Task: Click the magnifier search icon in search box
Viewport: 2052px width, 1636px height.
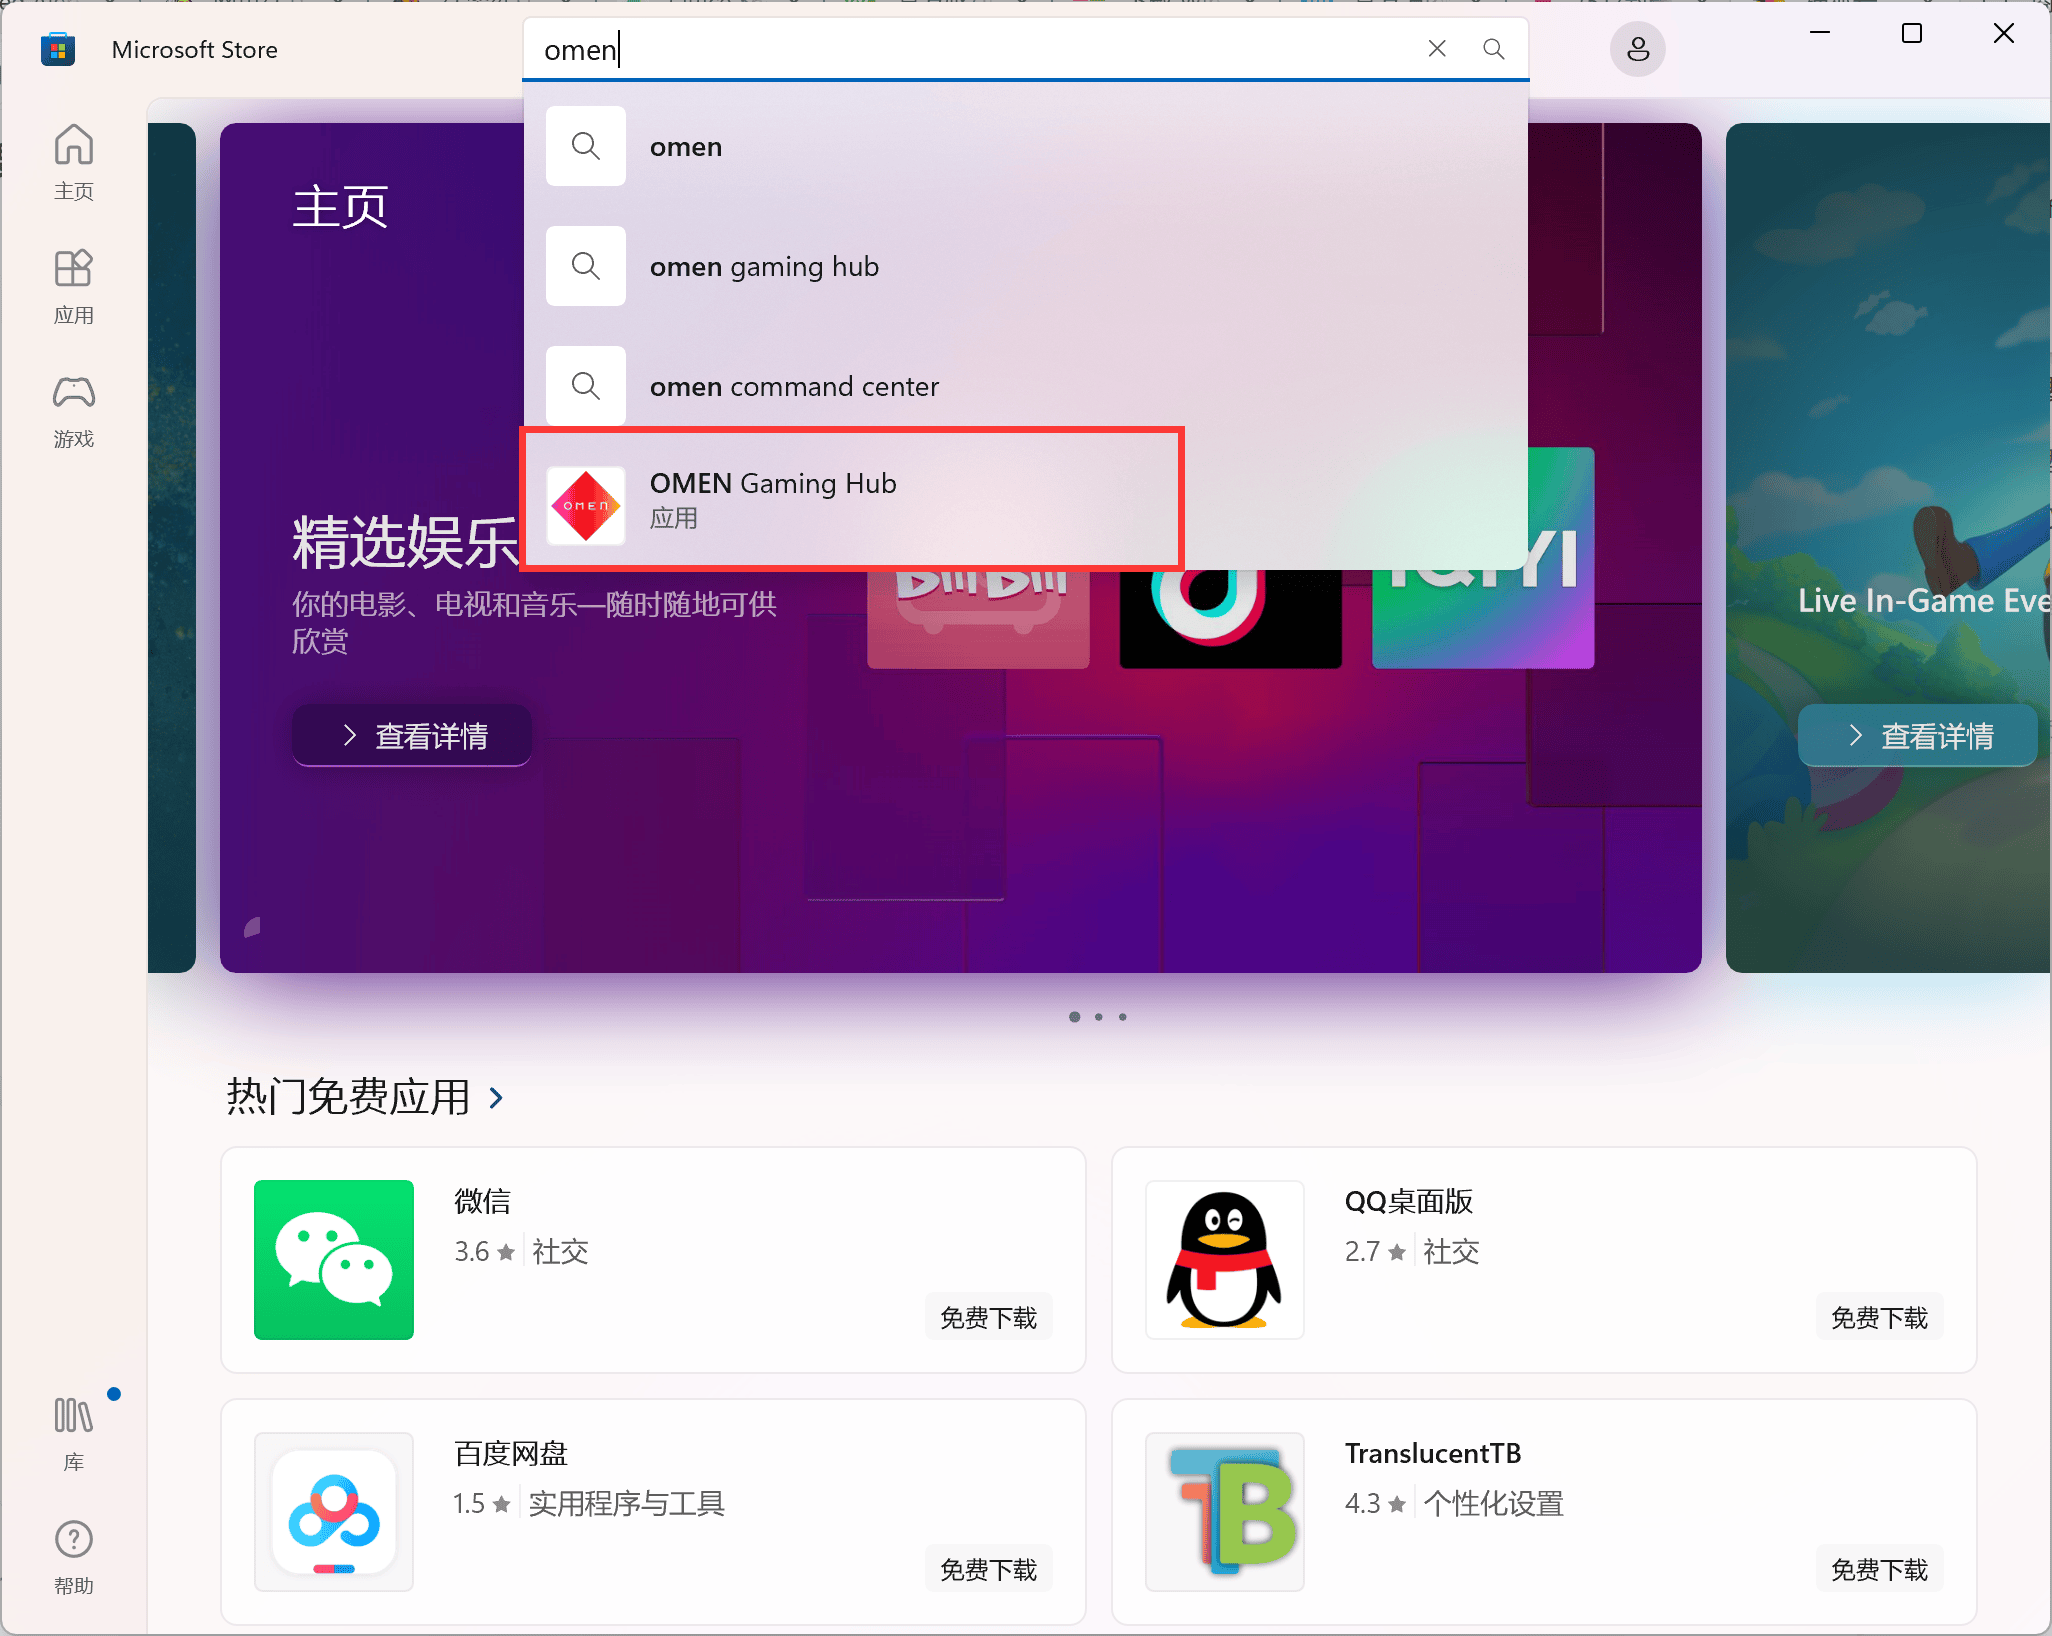Action: (x=1493, y=49)
